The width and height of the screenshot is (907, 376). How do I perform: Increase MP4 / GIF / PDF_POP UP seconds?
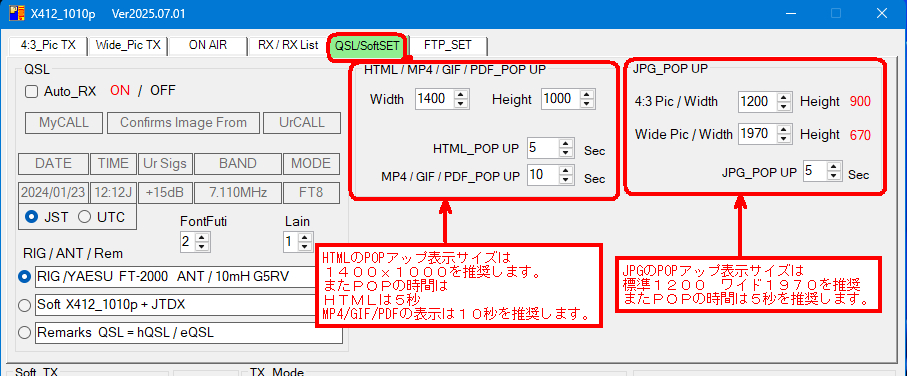pyautogui.click(x=566, y=171)
